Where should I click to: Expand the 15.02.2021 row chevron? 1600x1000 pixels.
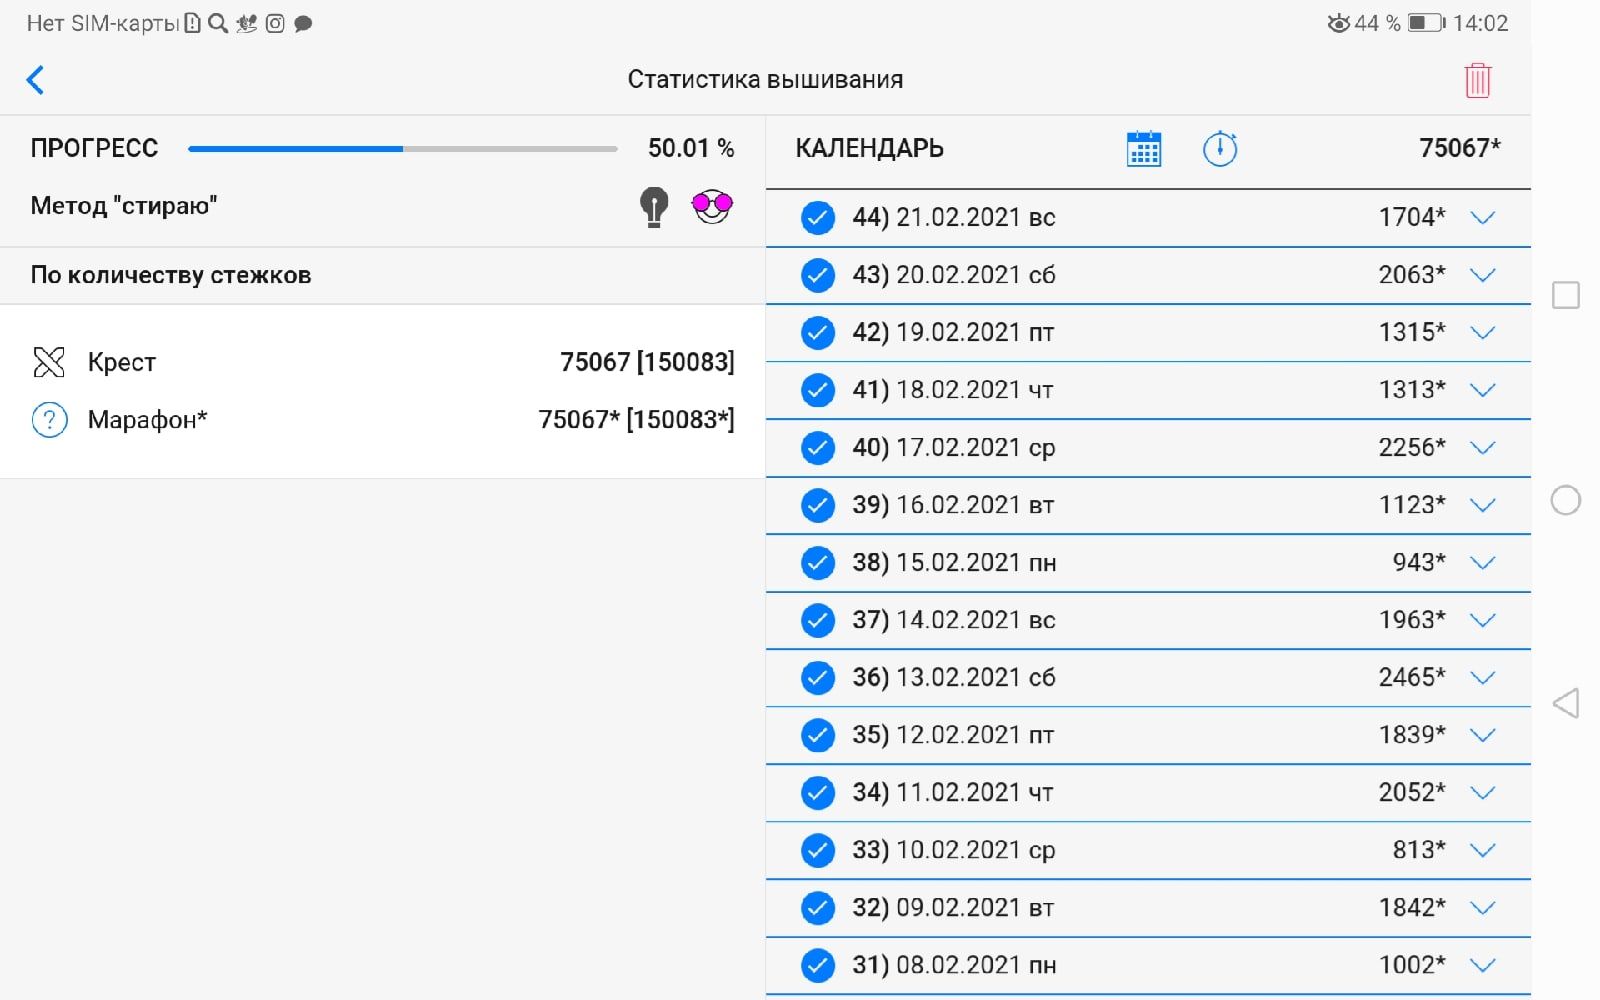click(x=1482, y=563)
